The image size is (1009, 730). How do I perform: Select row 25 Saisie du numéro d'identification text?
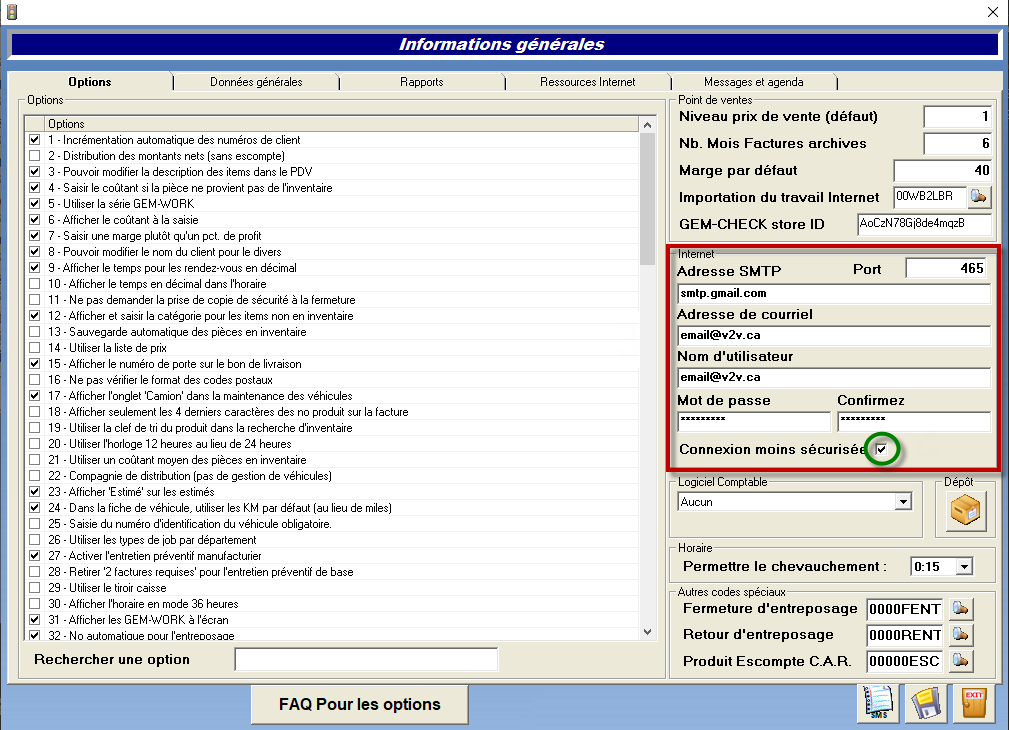click(190, 524)
